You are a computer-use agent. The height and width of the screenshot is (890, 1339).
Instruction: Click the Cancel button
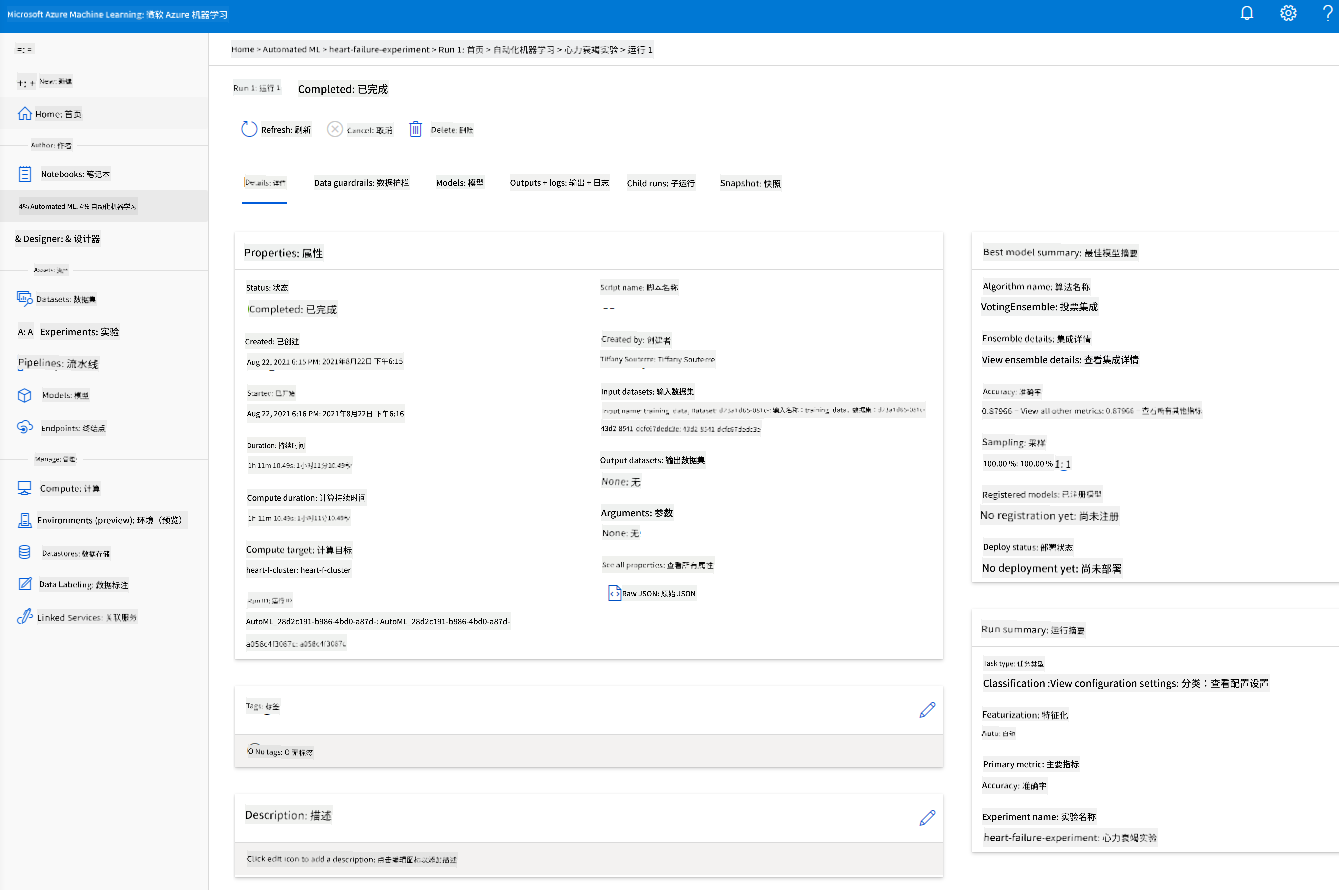coord(360,130)
